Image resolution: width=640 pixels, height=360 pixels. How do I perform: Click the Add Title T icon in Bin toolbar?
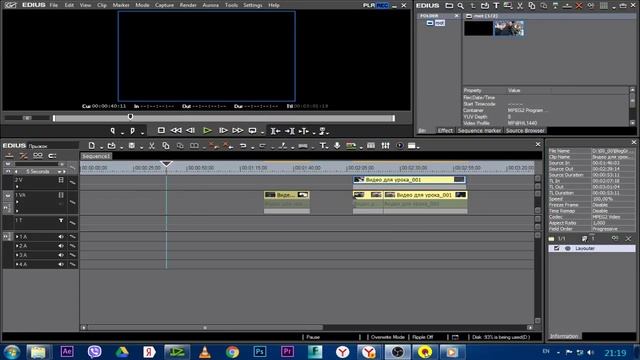click(x=496, y=6)
